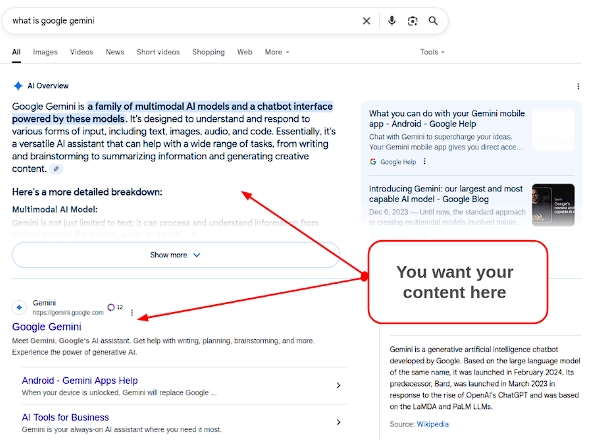The height and width of the screenshot is (444, 605).
Task: Open three-dot menu next to gemini.google.com result
Action: tap(132, 312)
